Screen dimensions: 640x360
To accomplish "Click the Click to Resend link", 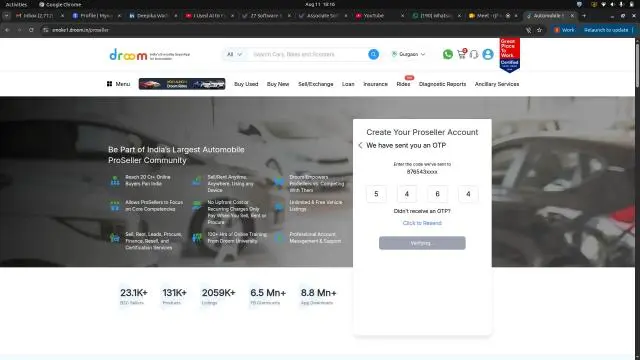I will [422, 223].
